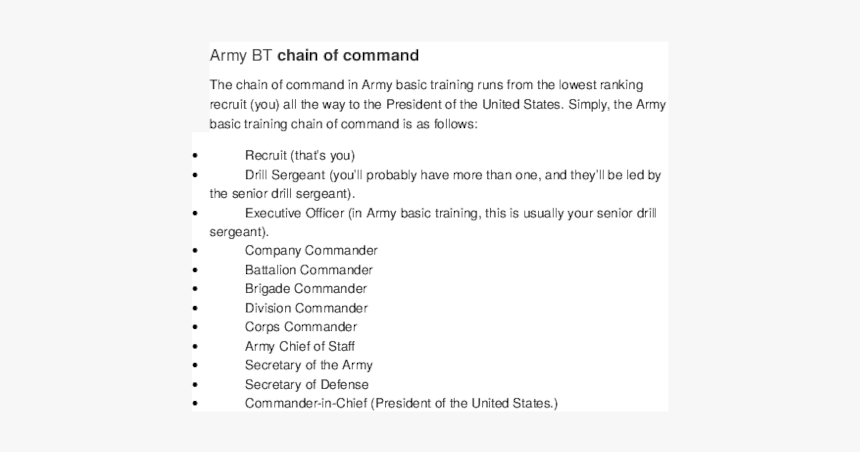Select the Recruit (that's you) list item
Viewport: 860px width, 452px height.
[x=300, y=156]
